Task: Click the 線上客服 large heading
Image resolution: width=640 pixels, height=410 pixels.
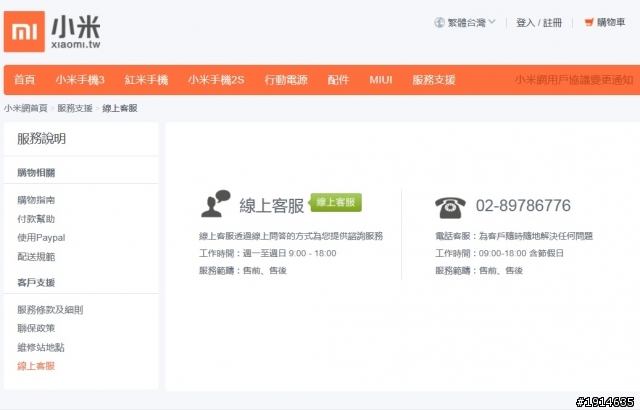Action: click(272, 205)
